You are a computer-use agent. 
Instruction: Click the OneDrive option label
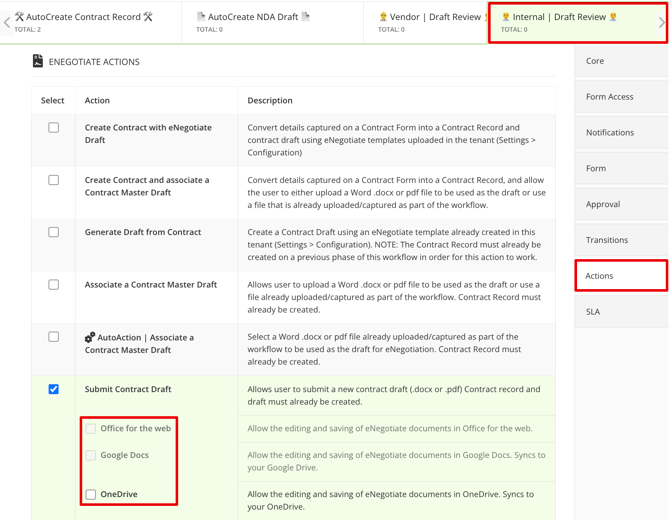click(119, 494)
